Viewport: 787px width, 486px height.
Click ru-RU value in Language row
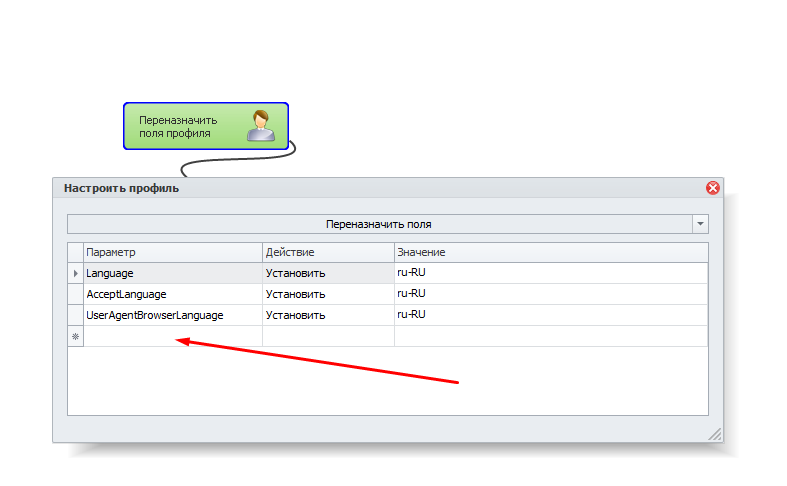coord(551,273)
